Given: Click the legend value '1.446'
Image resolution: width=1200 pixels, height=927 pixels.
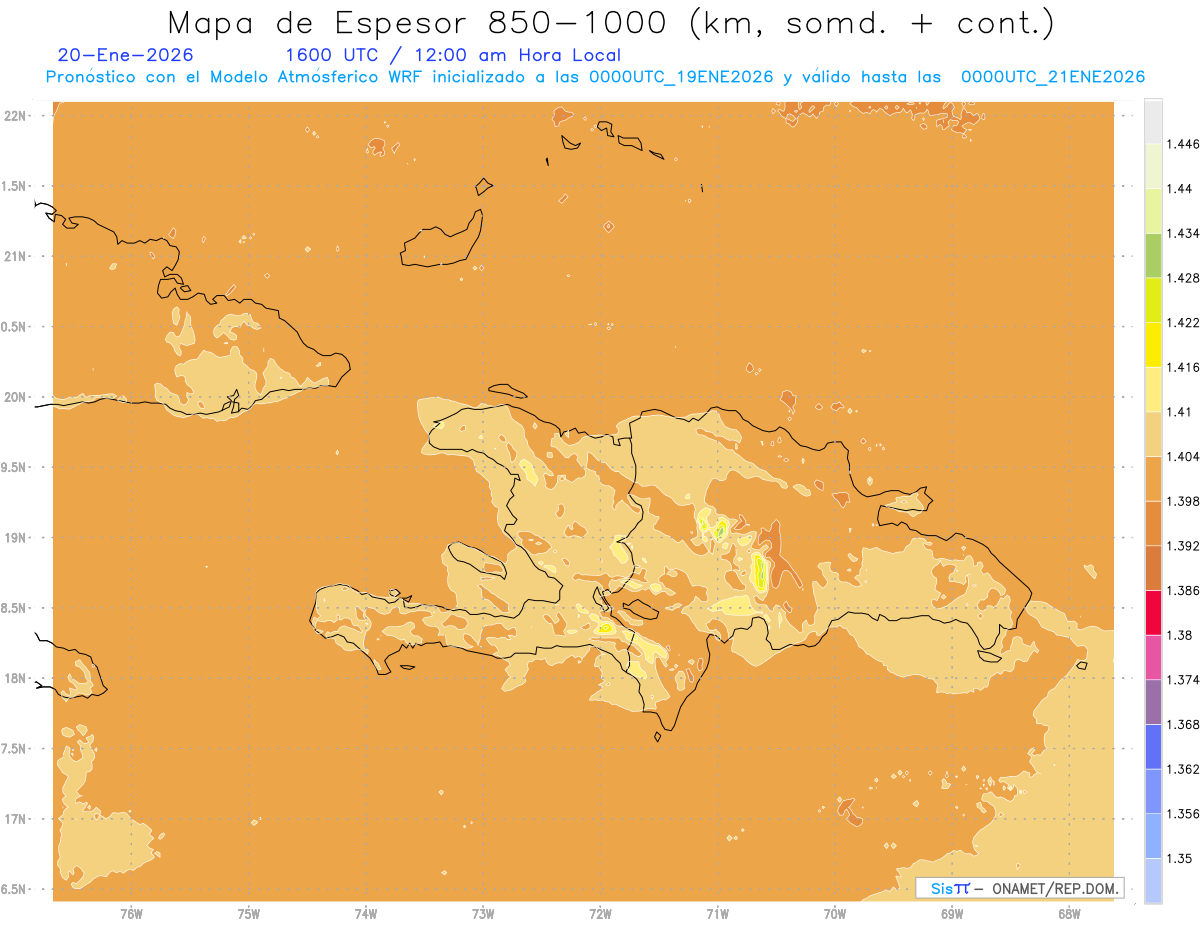Looking at the screenshot, I should point(1183,144).
